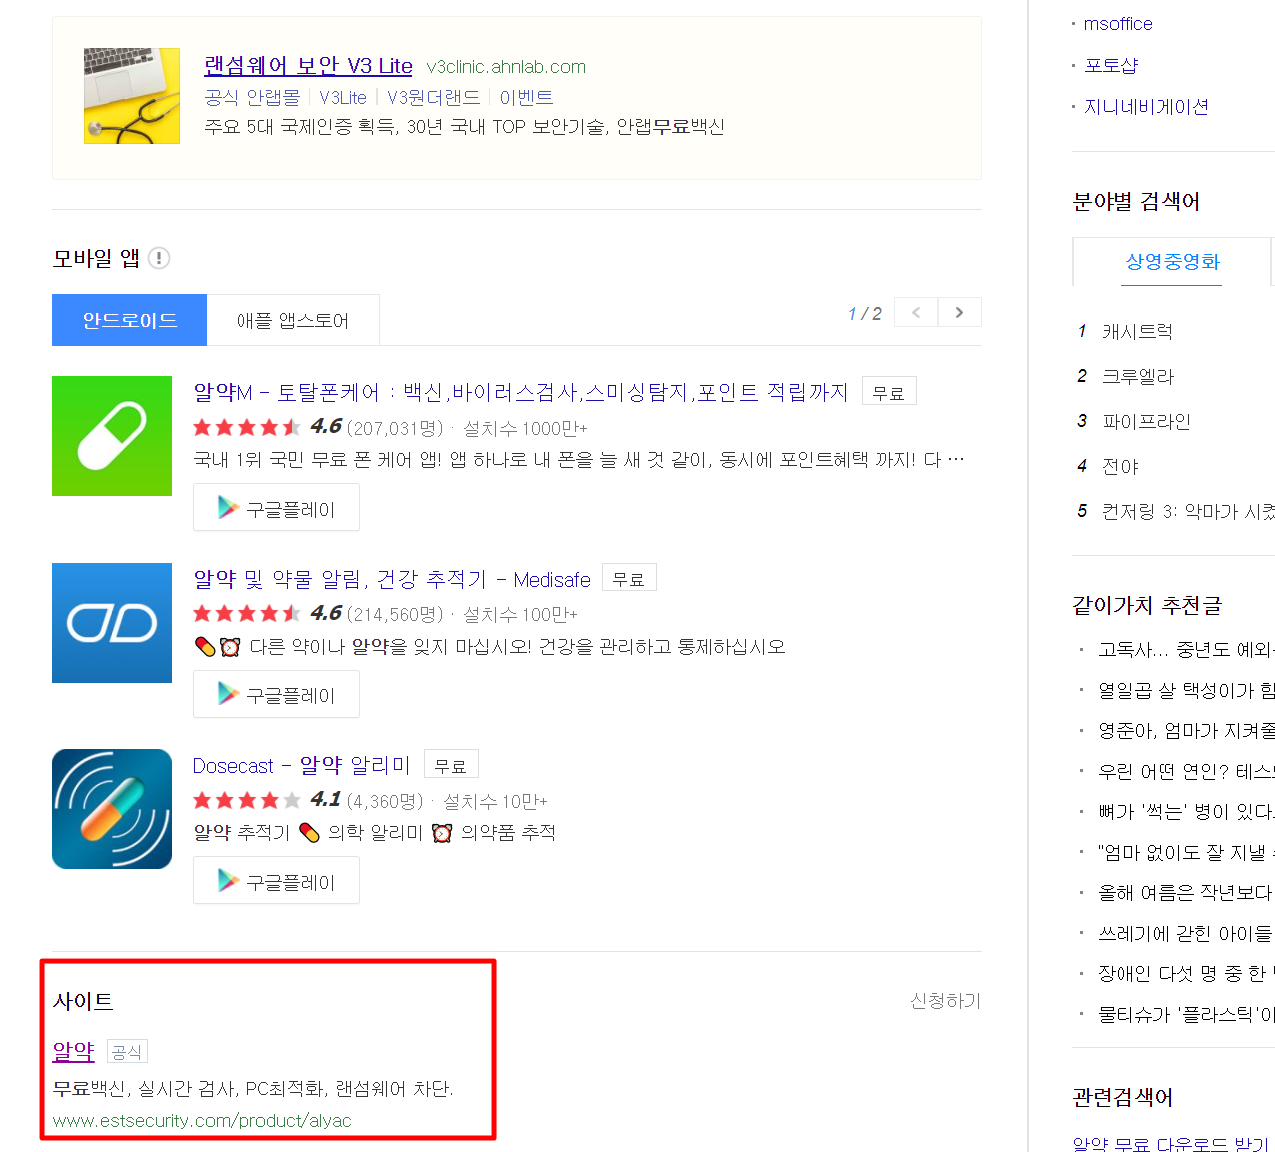The width and height of the screenshot is (1275, 1152).
Task: Click 구글플레이 button under Medisafe
Action: click(x=276, y=694)
